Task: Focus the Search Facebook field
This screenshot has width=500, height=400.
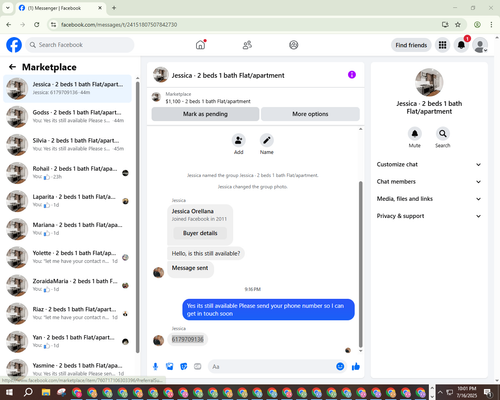Action: click(80, 45)
